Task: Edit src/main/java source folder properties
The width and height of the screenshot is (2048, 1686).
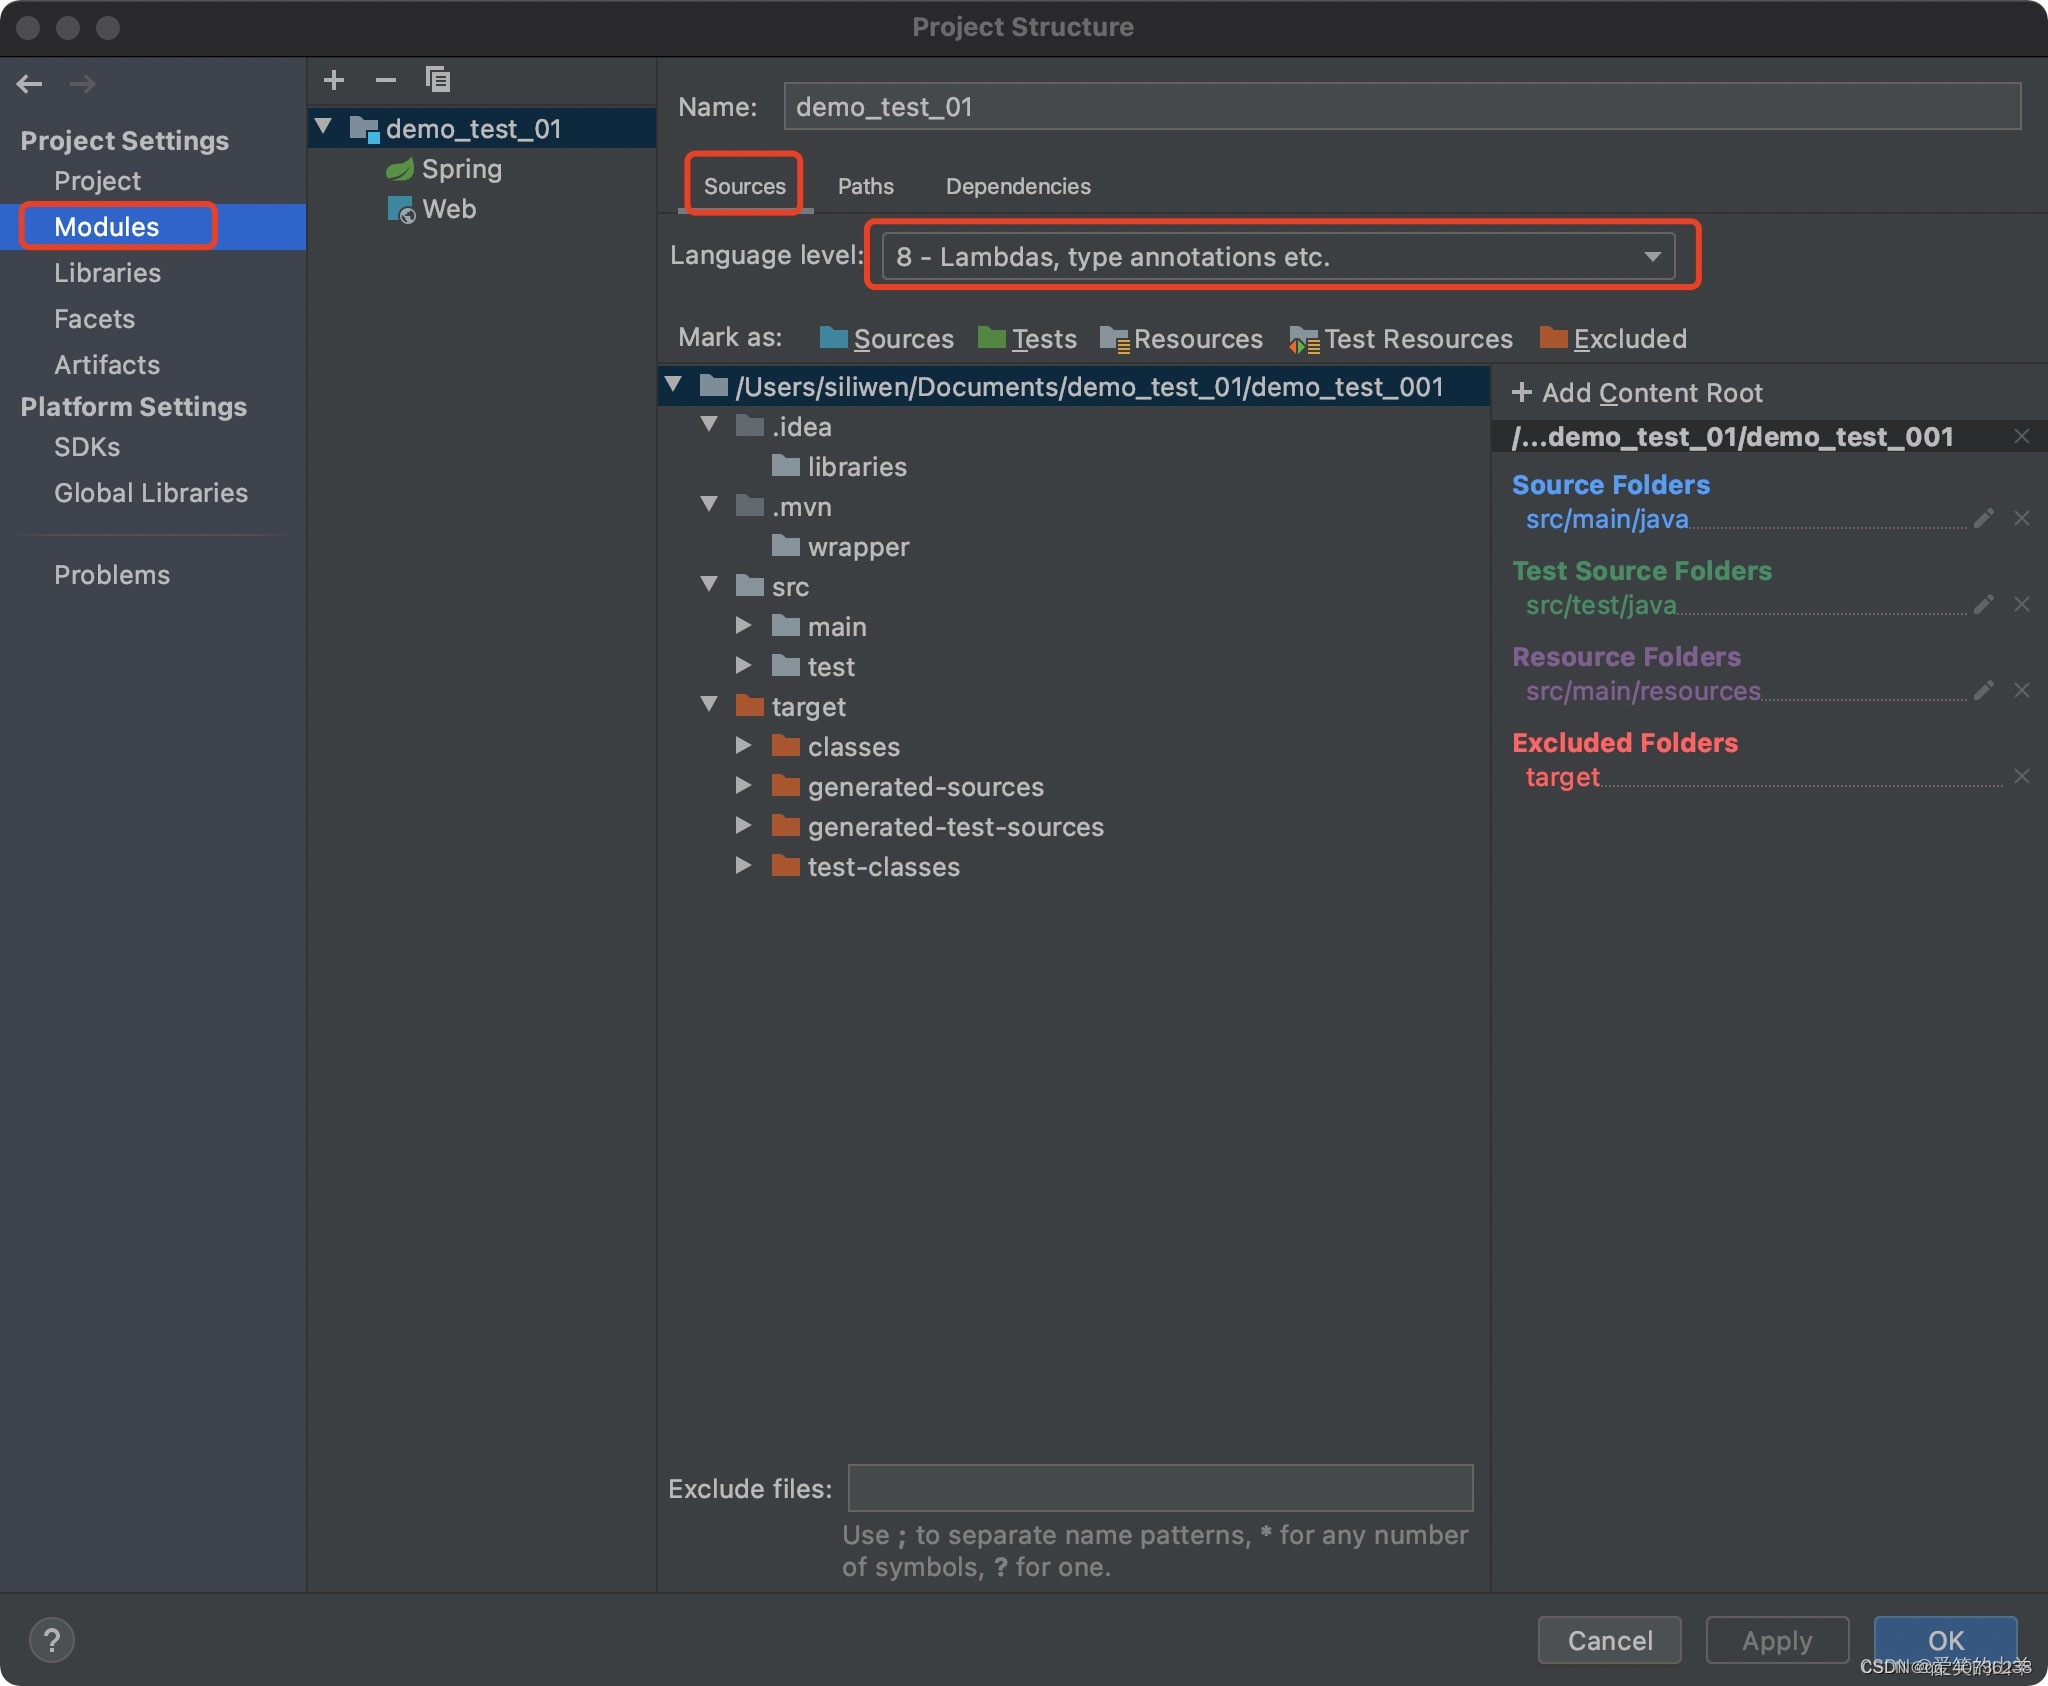Action: pos(1984,518)
